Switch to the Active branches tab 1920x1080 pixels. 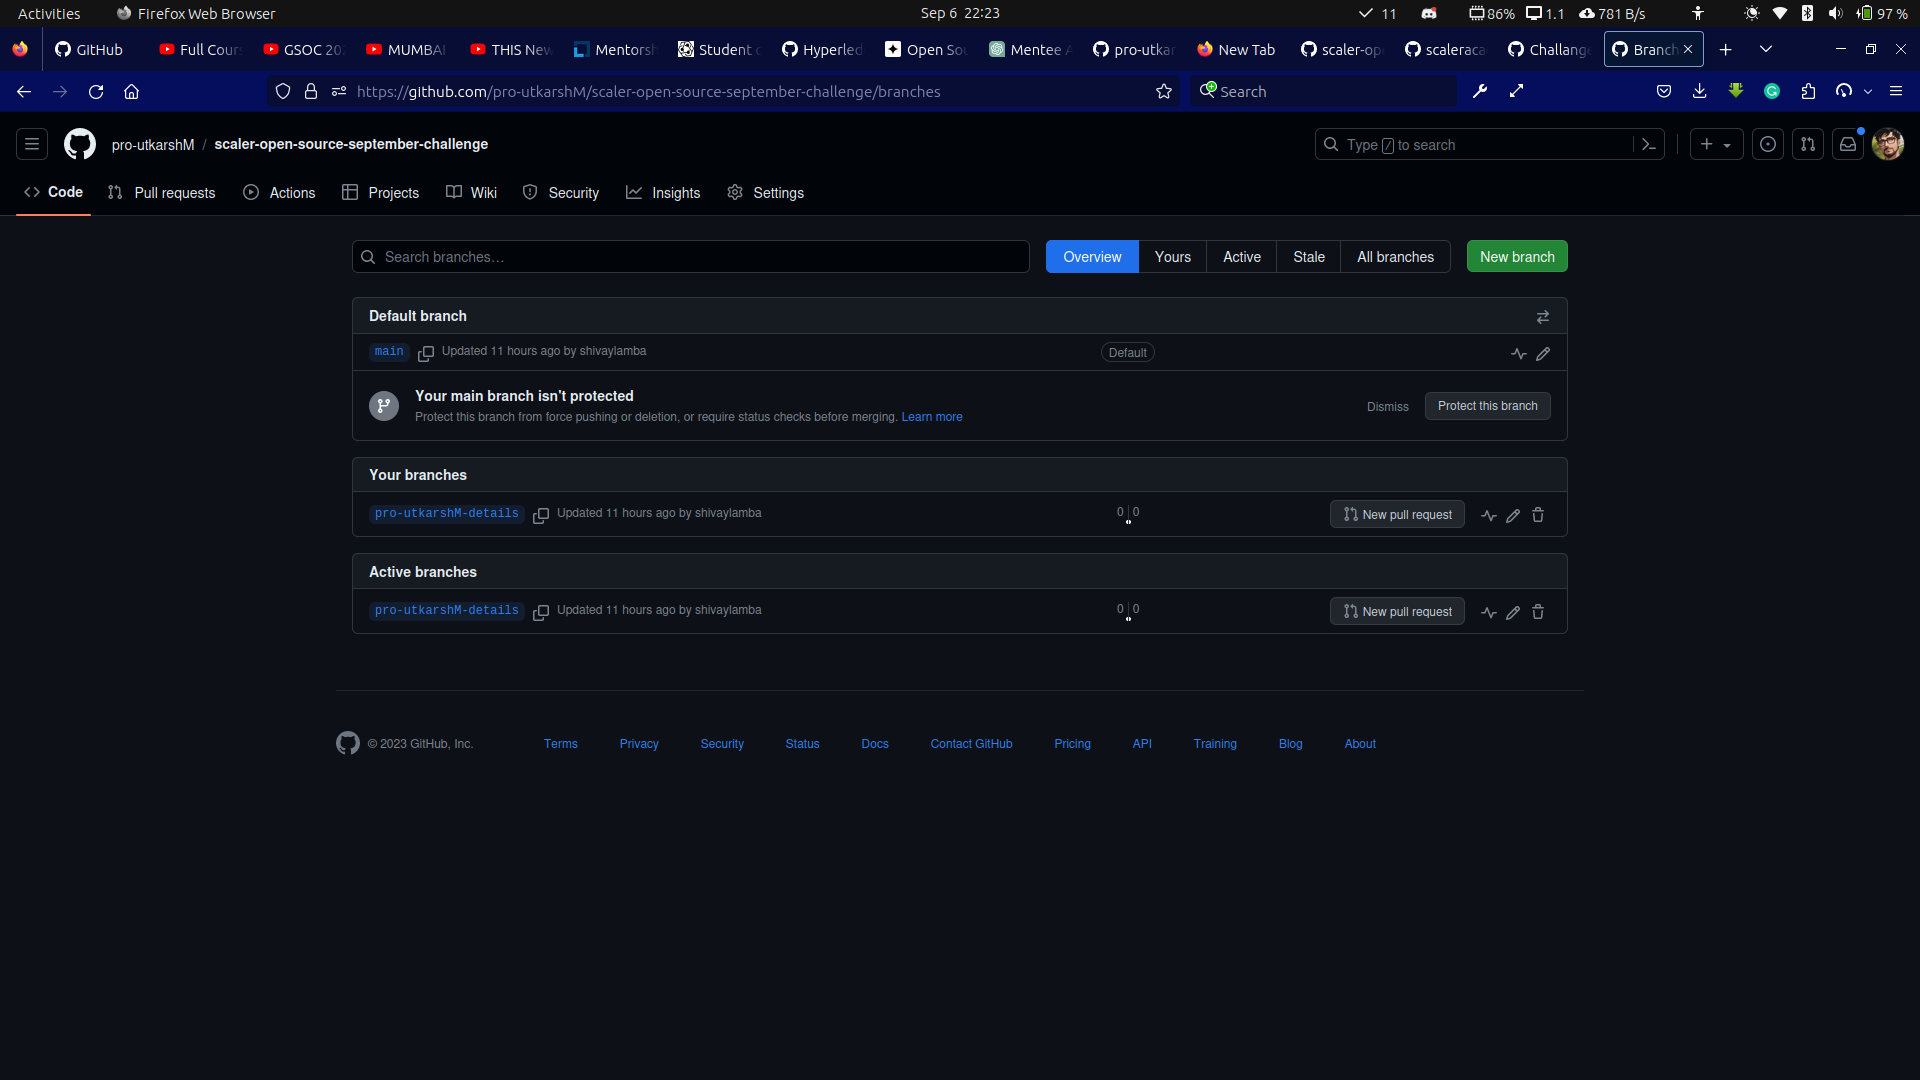pyautogui.click(x=1241, y=257)
